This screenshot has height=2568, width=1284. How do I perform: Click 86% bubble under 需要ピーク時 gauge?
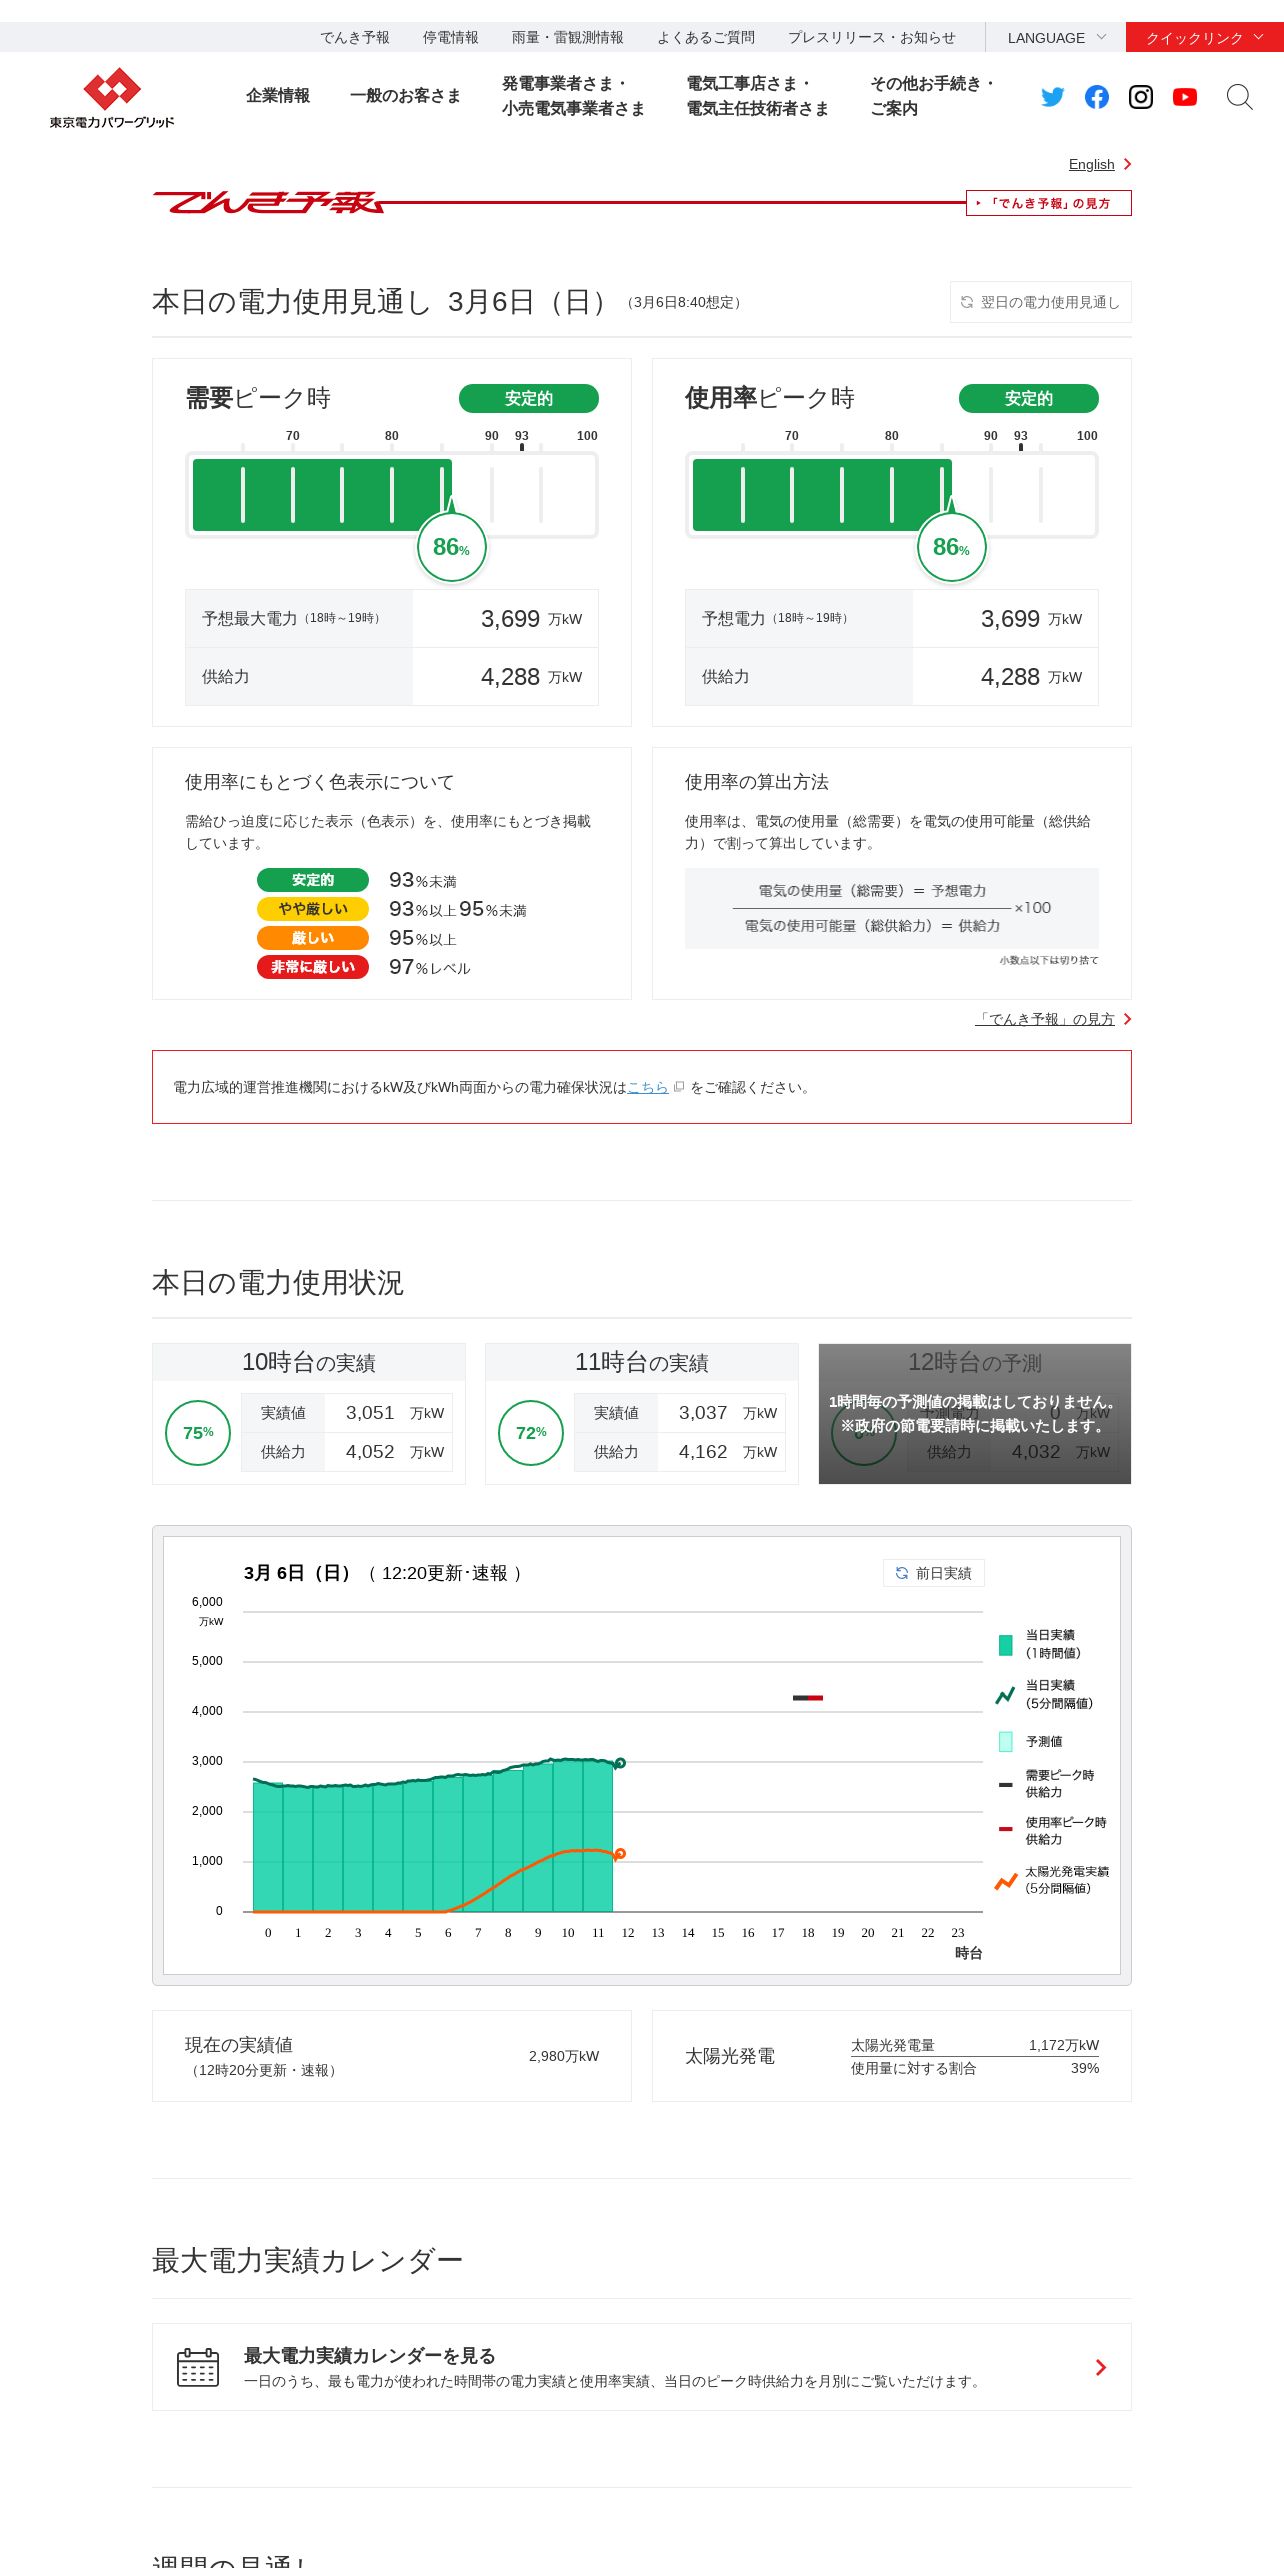(x=451, y=547)
